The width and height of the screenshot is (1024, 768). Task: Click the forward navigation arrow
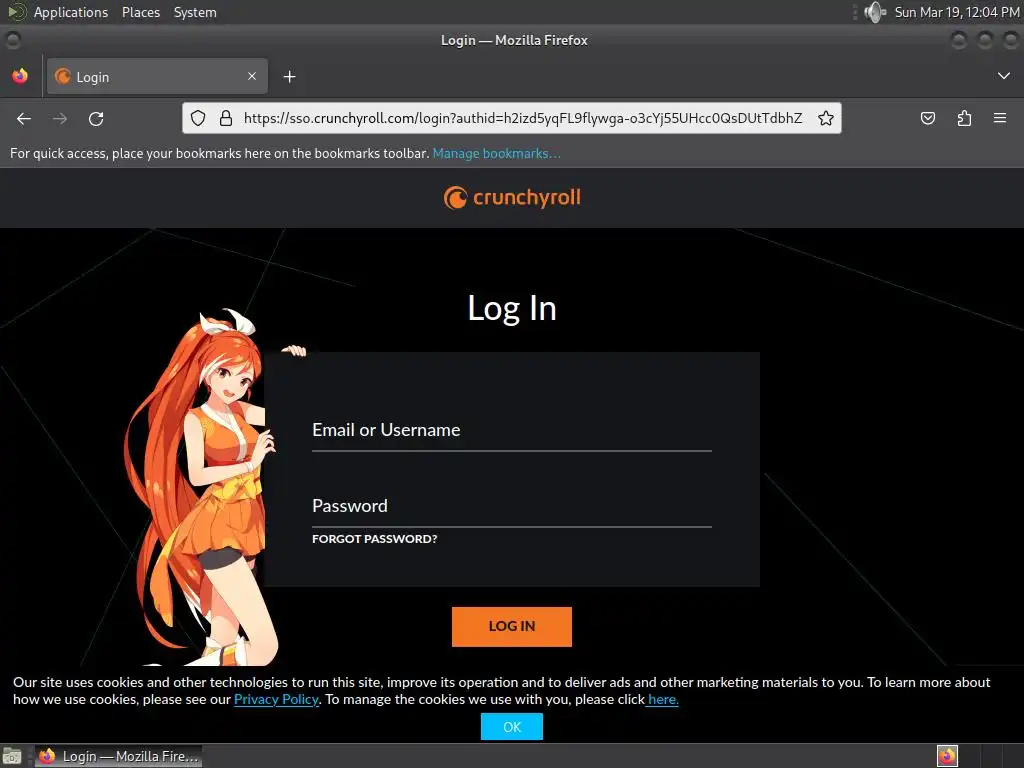coord(60,118)
